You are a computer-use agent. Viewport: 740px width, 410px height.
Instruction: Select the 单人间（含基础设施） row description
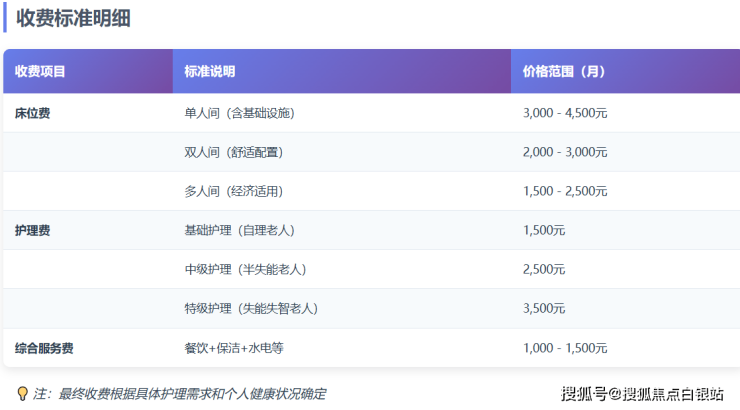pyautogui.click(x=239, y=113)
